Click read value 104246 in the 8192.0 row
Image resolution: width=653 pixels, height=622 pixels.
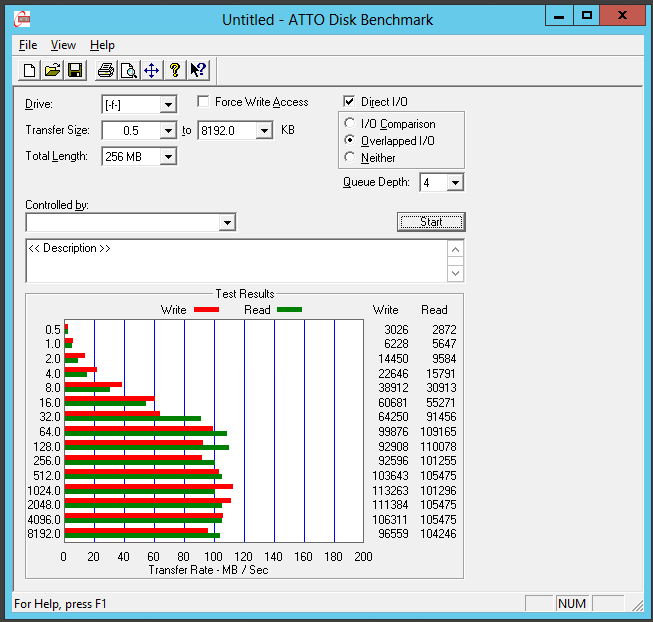[x=438, y=533]
